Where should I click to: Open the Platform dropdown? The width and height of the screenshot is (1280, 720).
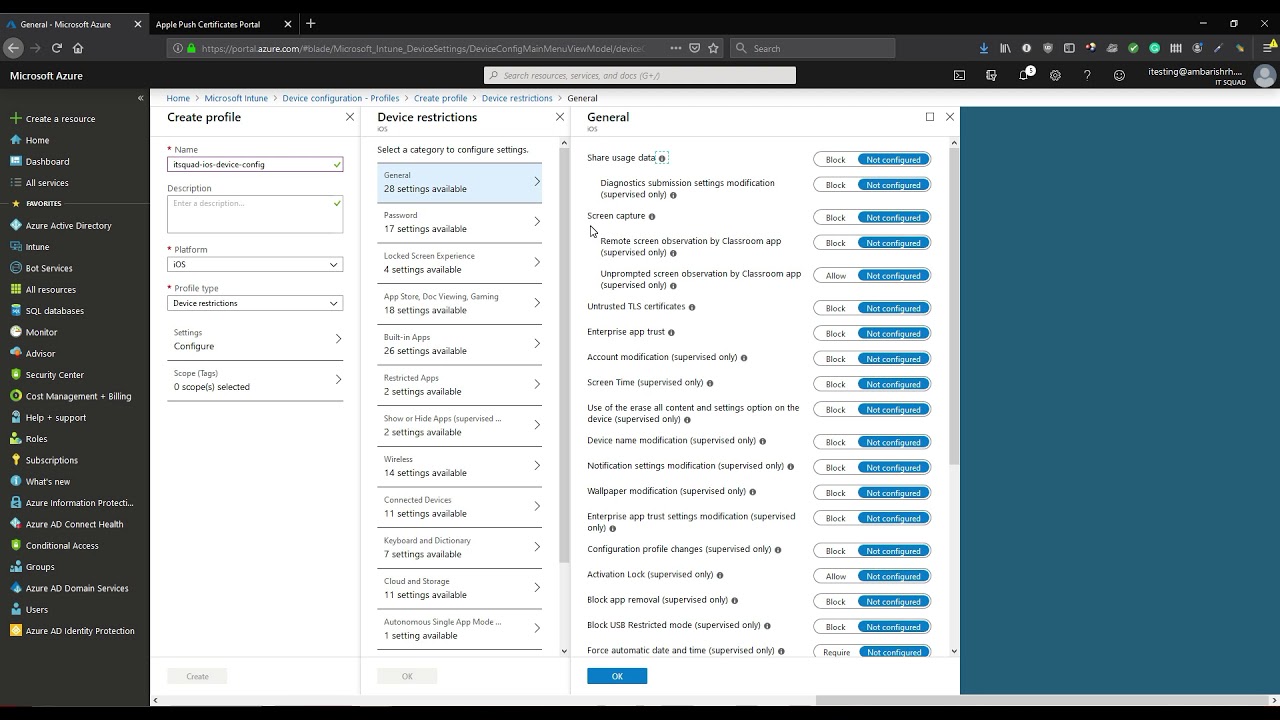[x=255, y=264]
